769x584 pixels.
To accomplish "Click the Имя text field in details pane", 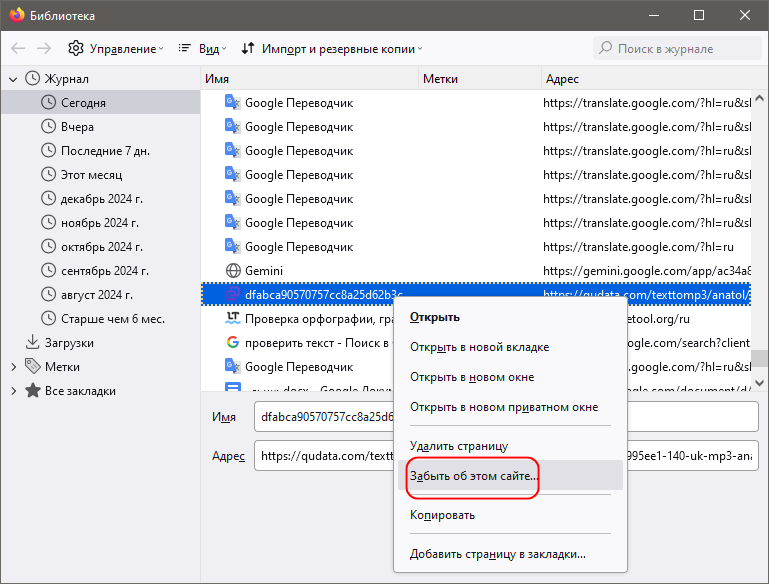I will click(x=506, y=416).
